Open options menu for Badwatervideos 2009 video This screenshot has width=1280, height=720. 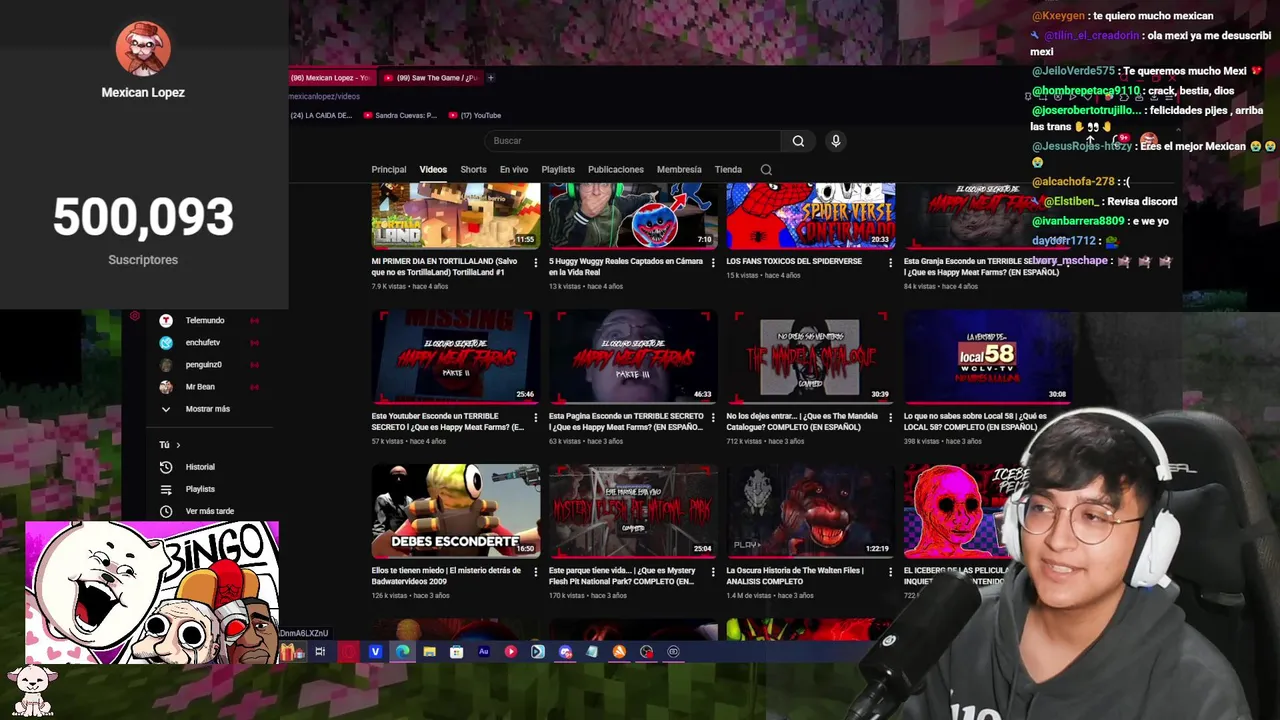[x=535, y=572]
